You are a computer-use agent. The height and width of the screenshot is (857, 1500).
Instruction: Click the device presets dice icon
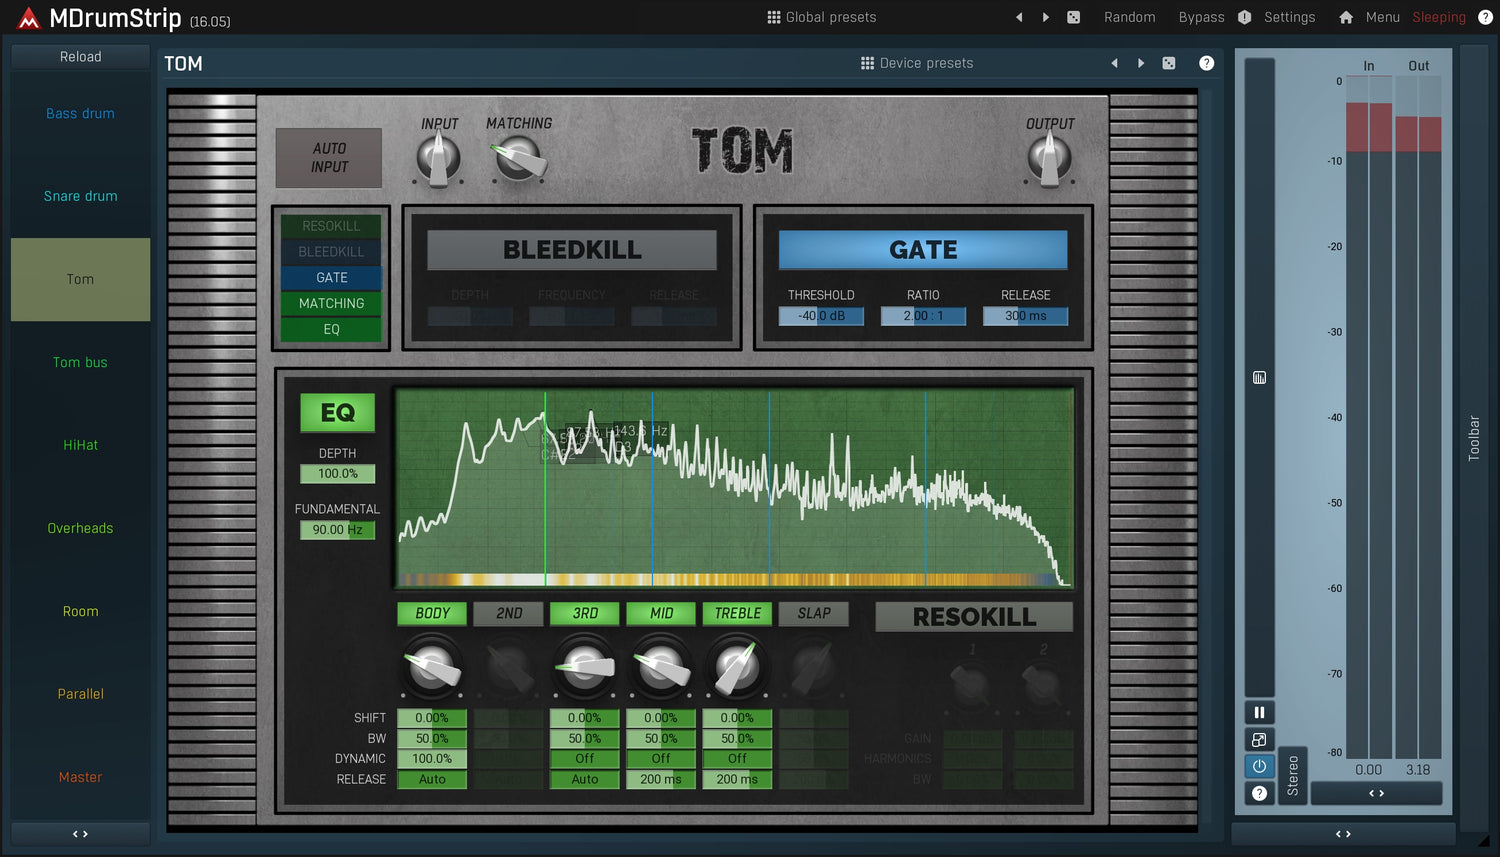pyautogui.click(x=1169, y=63)
